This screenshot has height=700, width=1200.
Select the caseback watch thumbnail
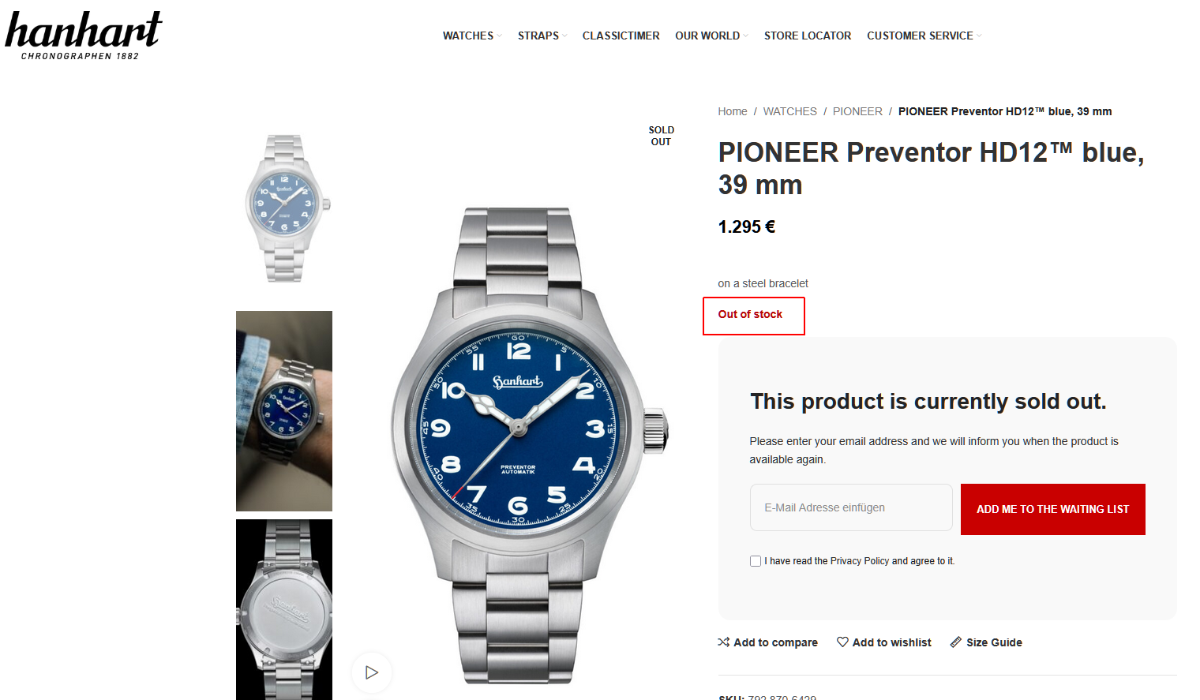point(284,609)
